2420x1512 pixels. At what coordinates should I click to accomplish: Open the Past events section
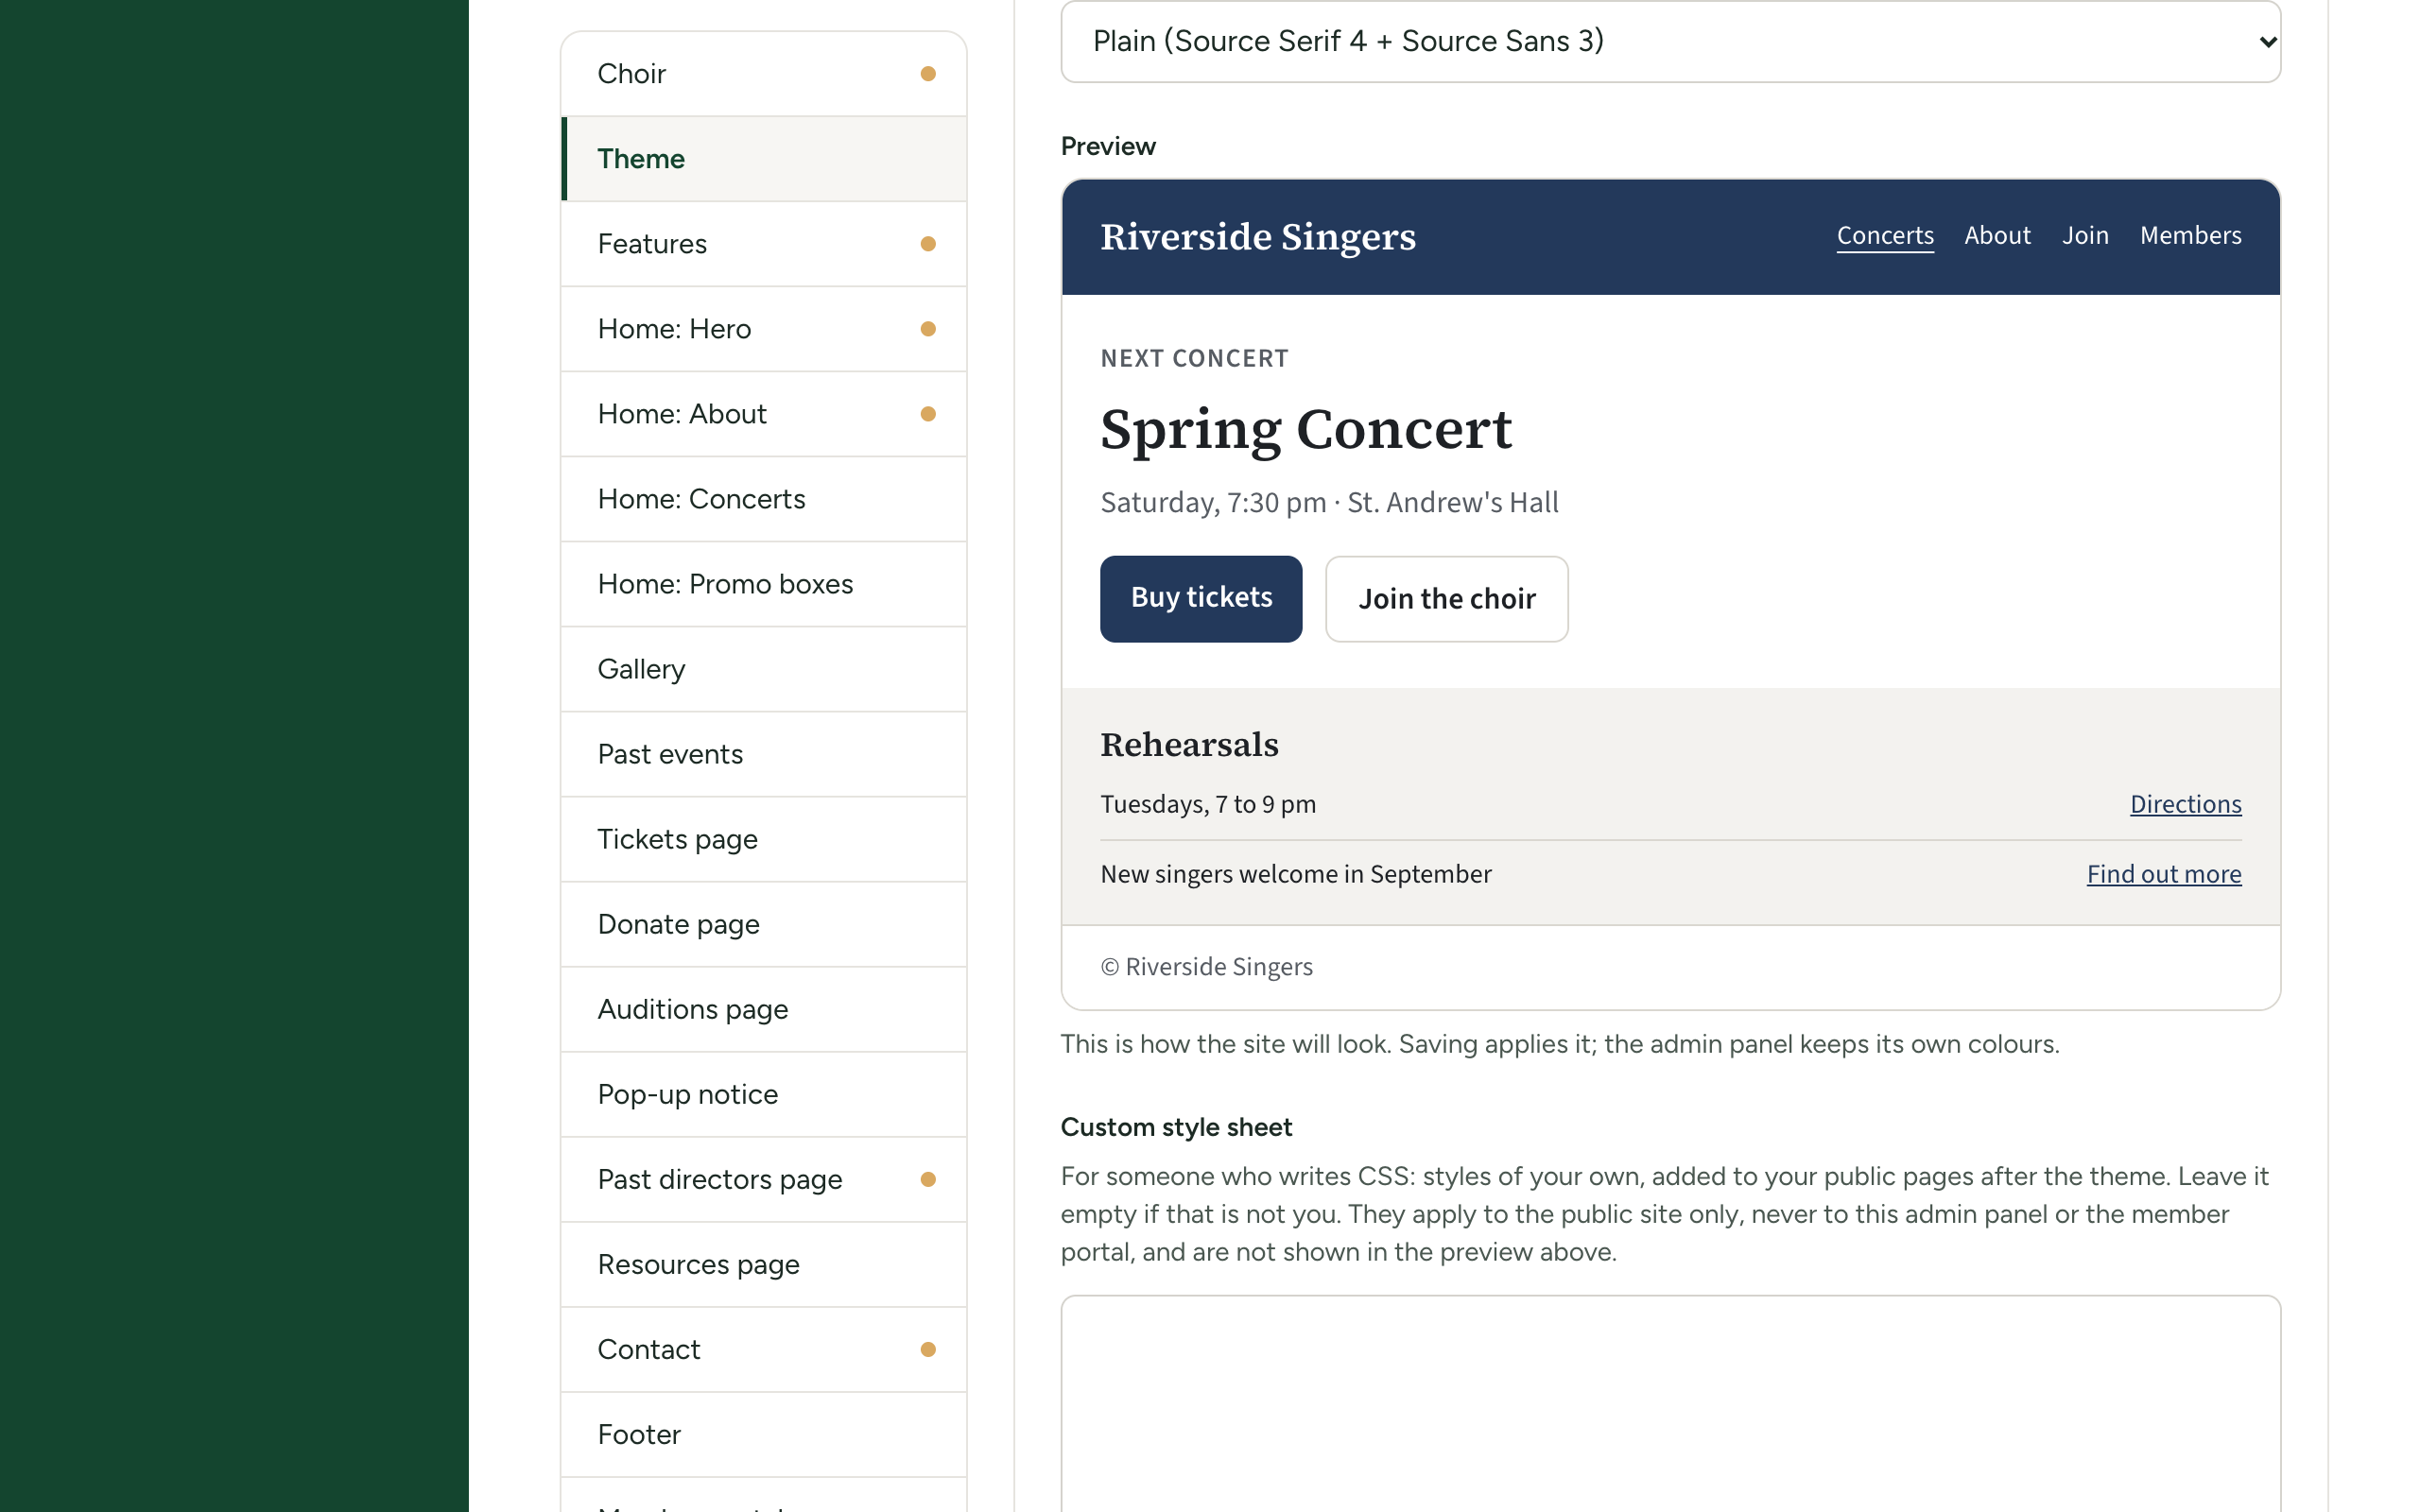[x=764, y=753]
